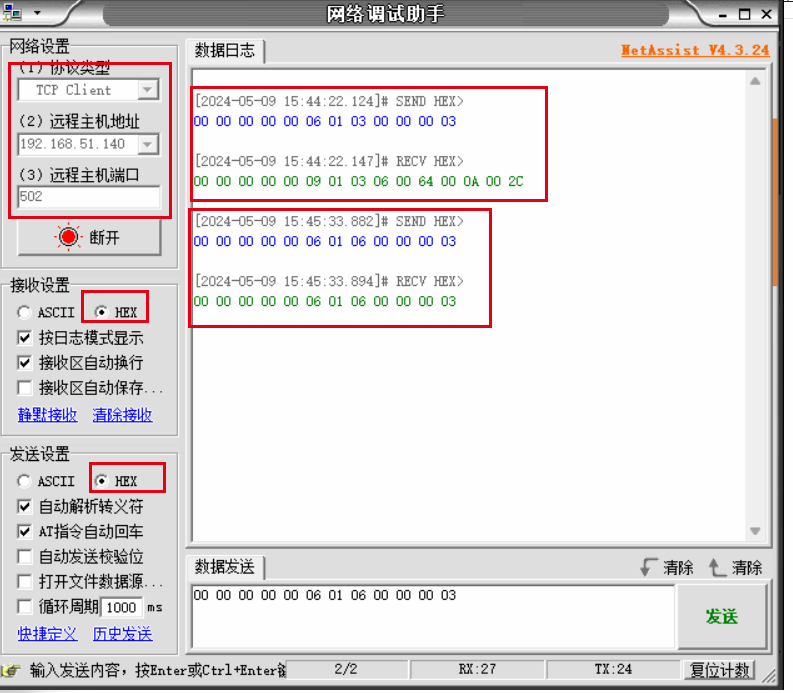Select ASCII in receive settings

point(46,313)
